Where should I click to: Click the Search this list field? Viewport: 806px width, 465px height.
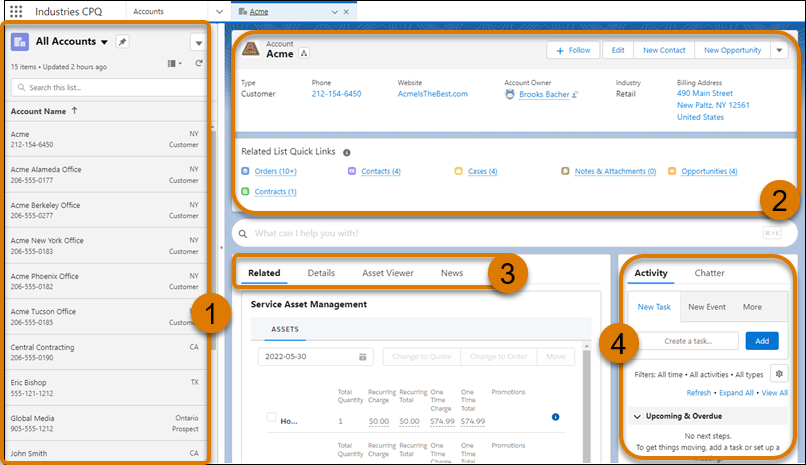[x=108, y=87]
